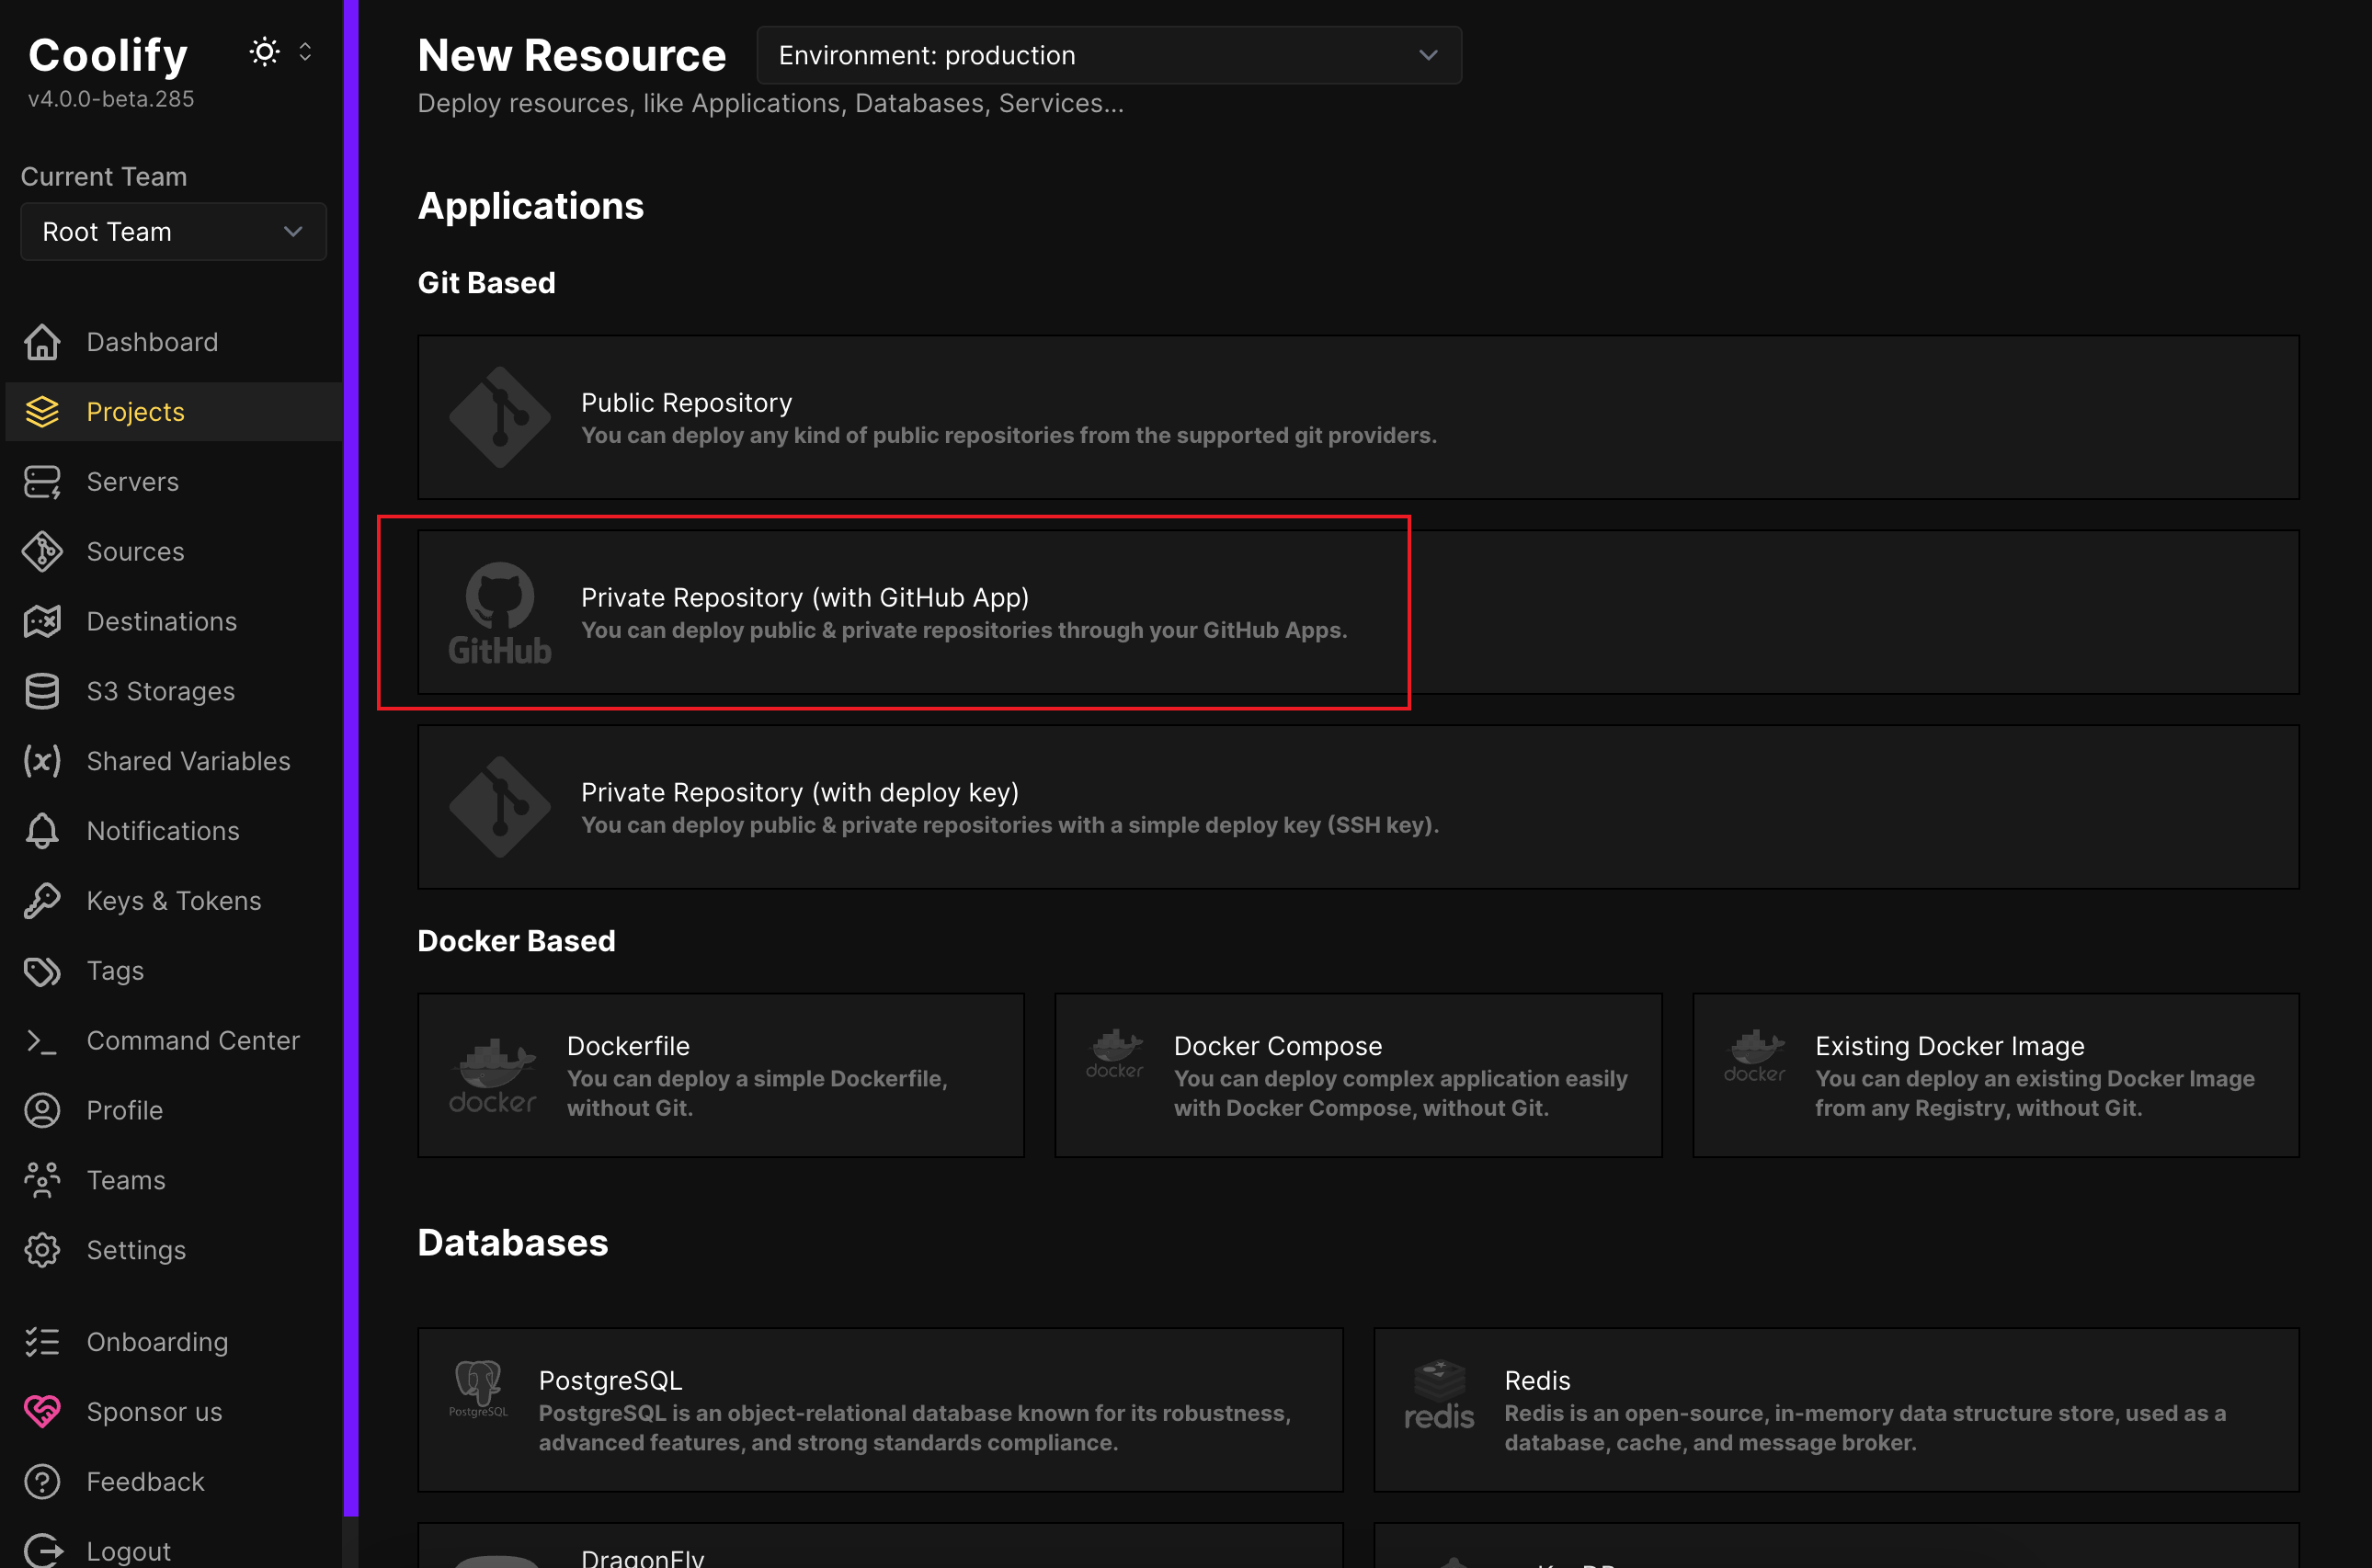This screenshot has height=1568, width=2372.
Task: Click the S3 Storages database icon
Action: 42,692
